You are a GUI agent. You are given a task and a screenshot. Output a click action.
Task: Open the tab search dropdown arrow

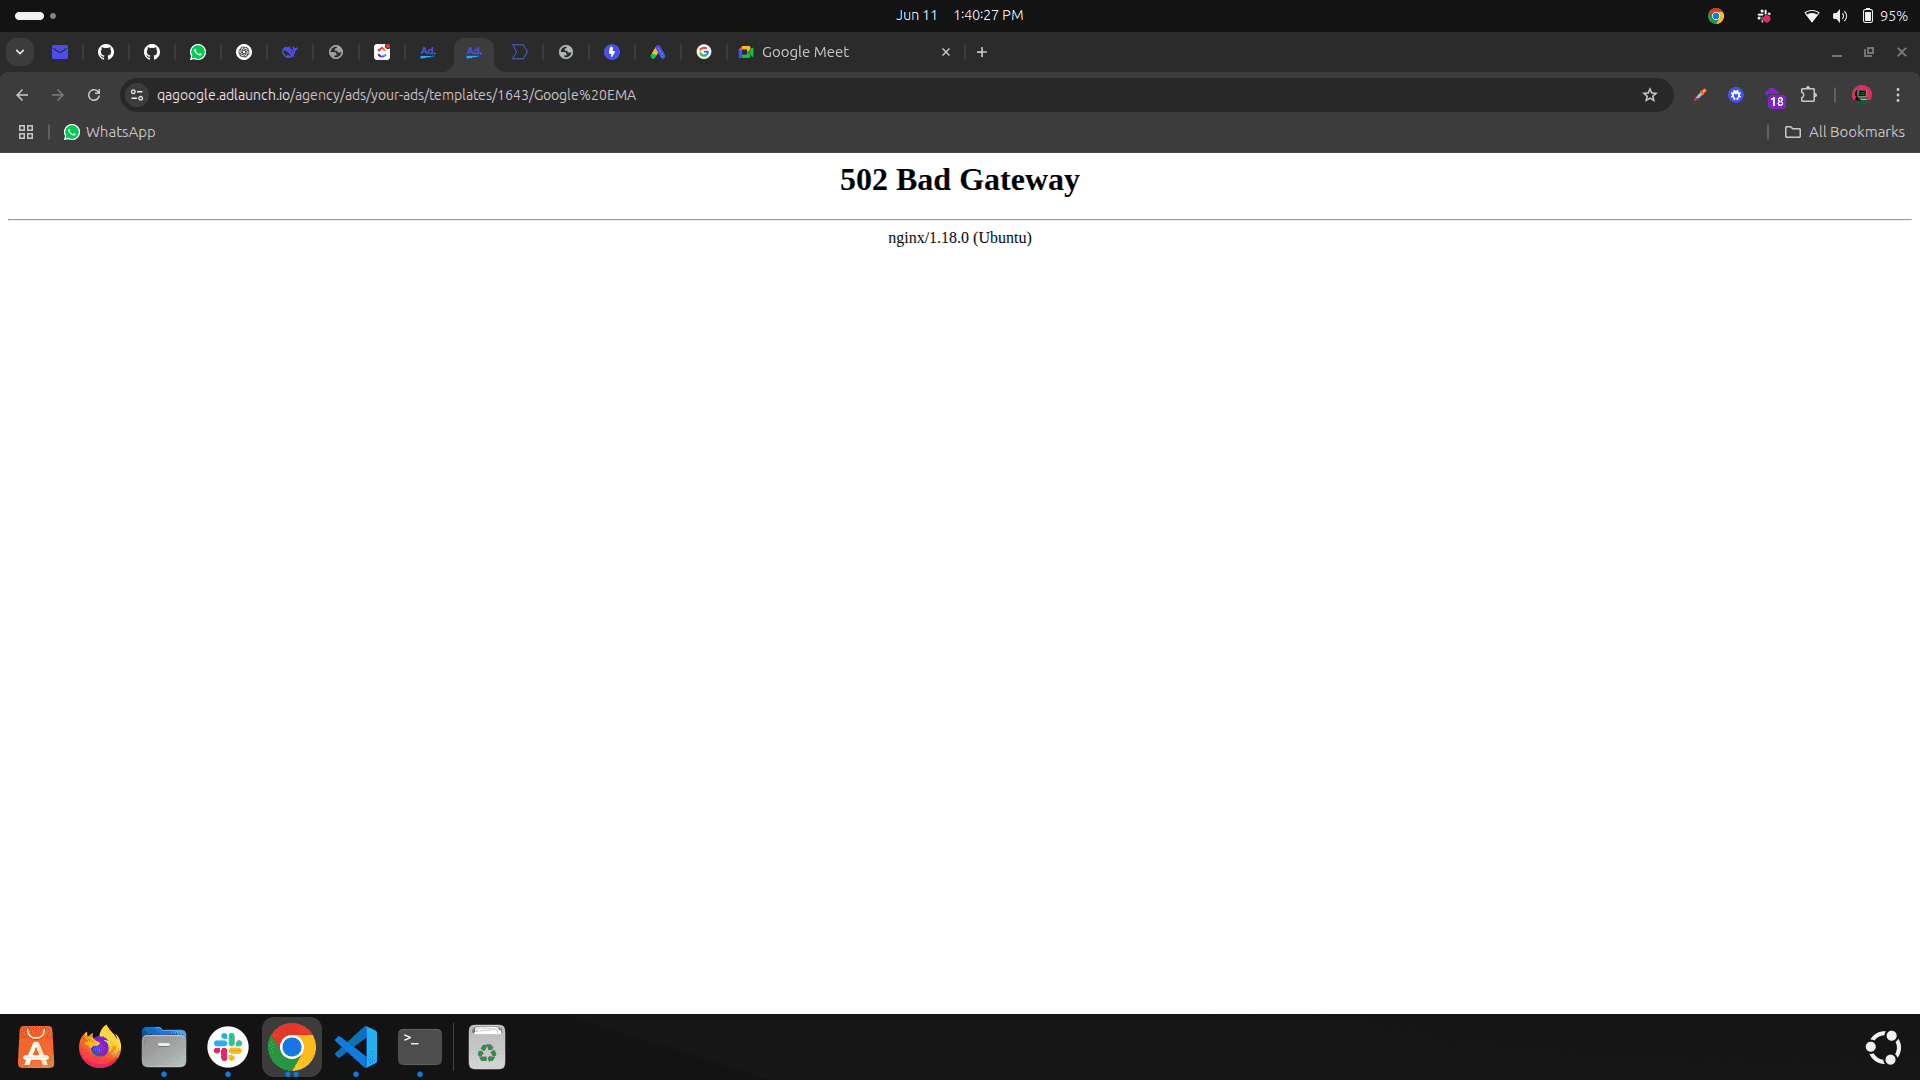click(20, 52)
